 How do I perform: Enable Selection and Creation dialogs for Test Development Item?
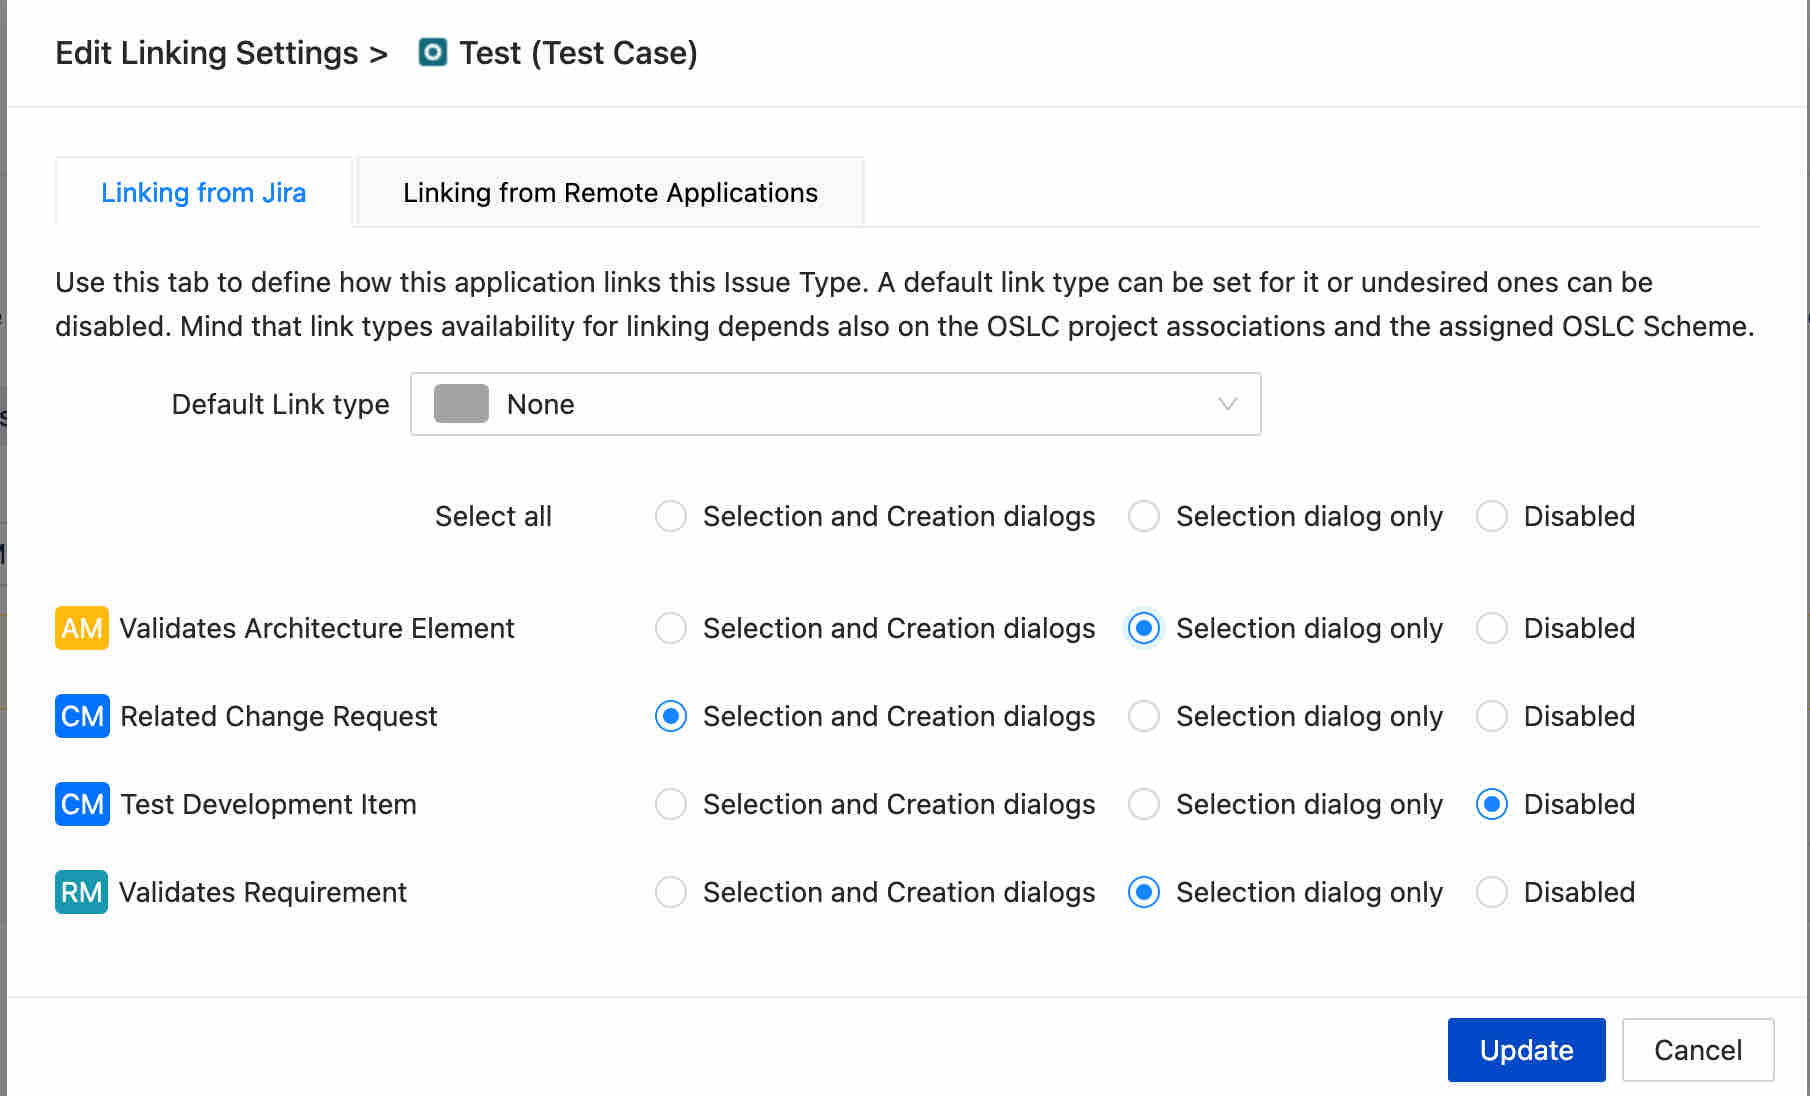[671, 804]
